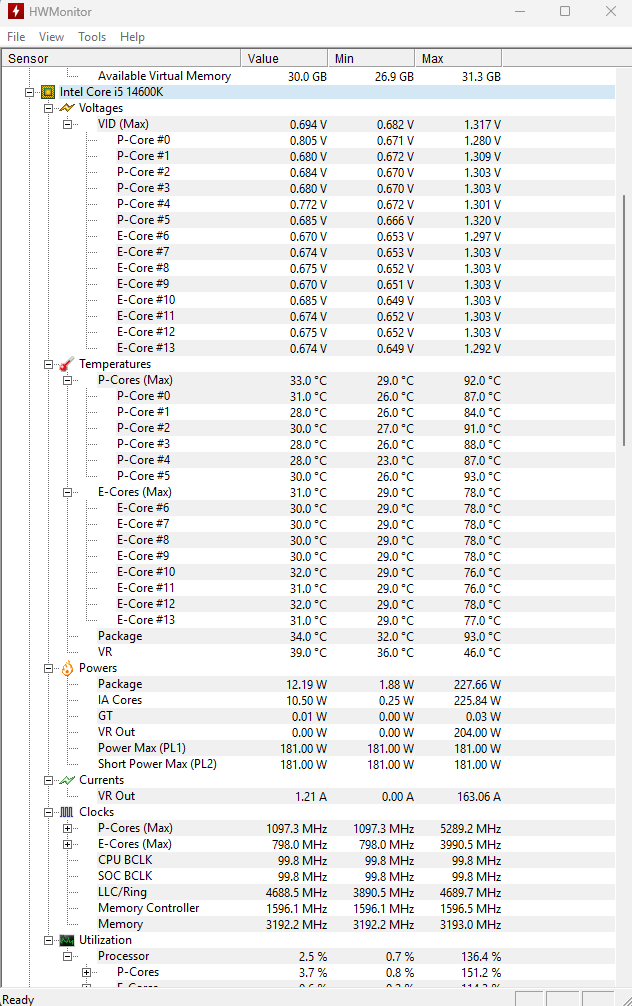632x1006 pixels.
Task: Click the vertical scrollbar thumb
Action: pos(625,320)
